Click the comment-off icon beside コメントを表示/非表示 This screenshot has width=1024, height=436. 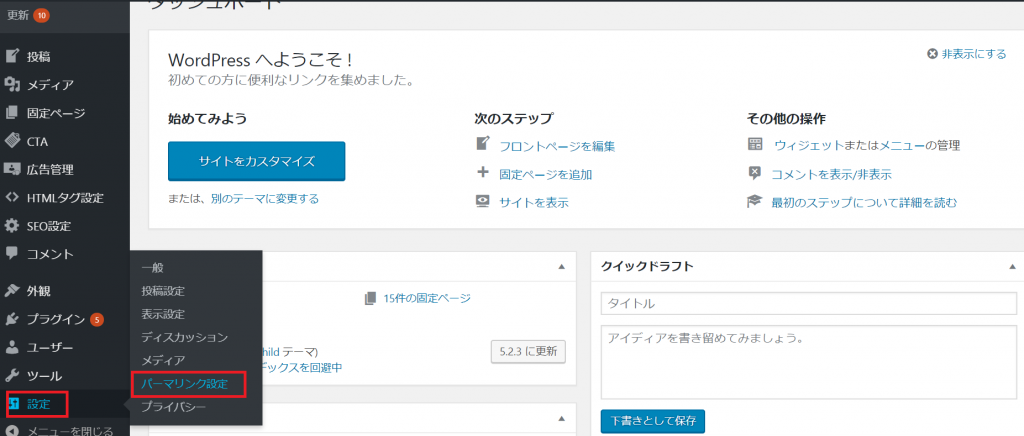click(x=754, y=173)
